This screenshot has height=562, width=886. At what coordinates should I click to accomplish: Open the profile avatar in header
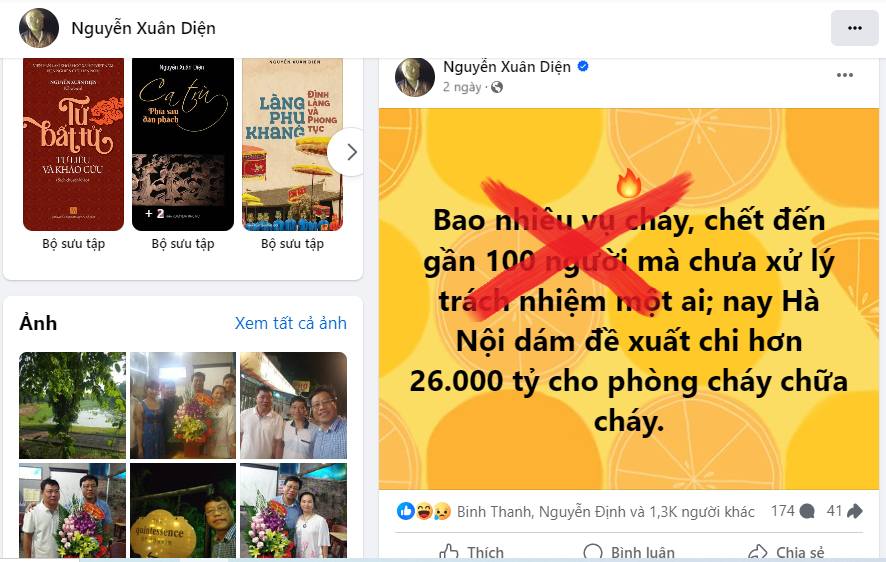tap(39, 28)
